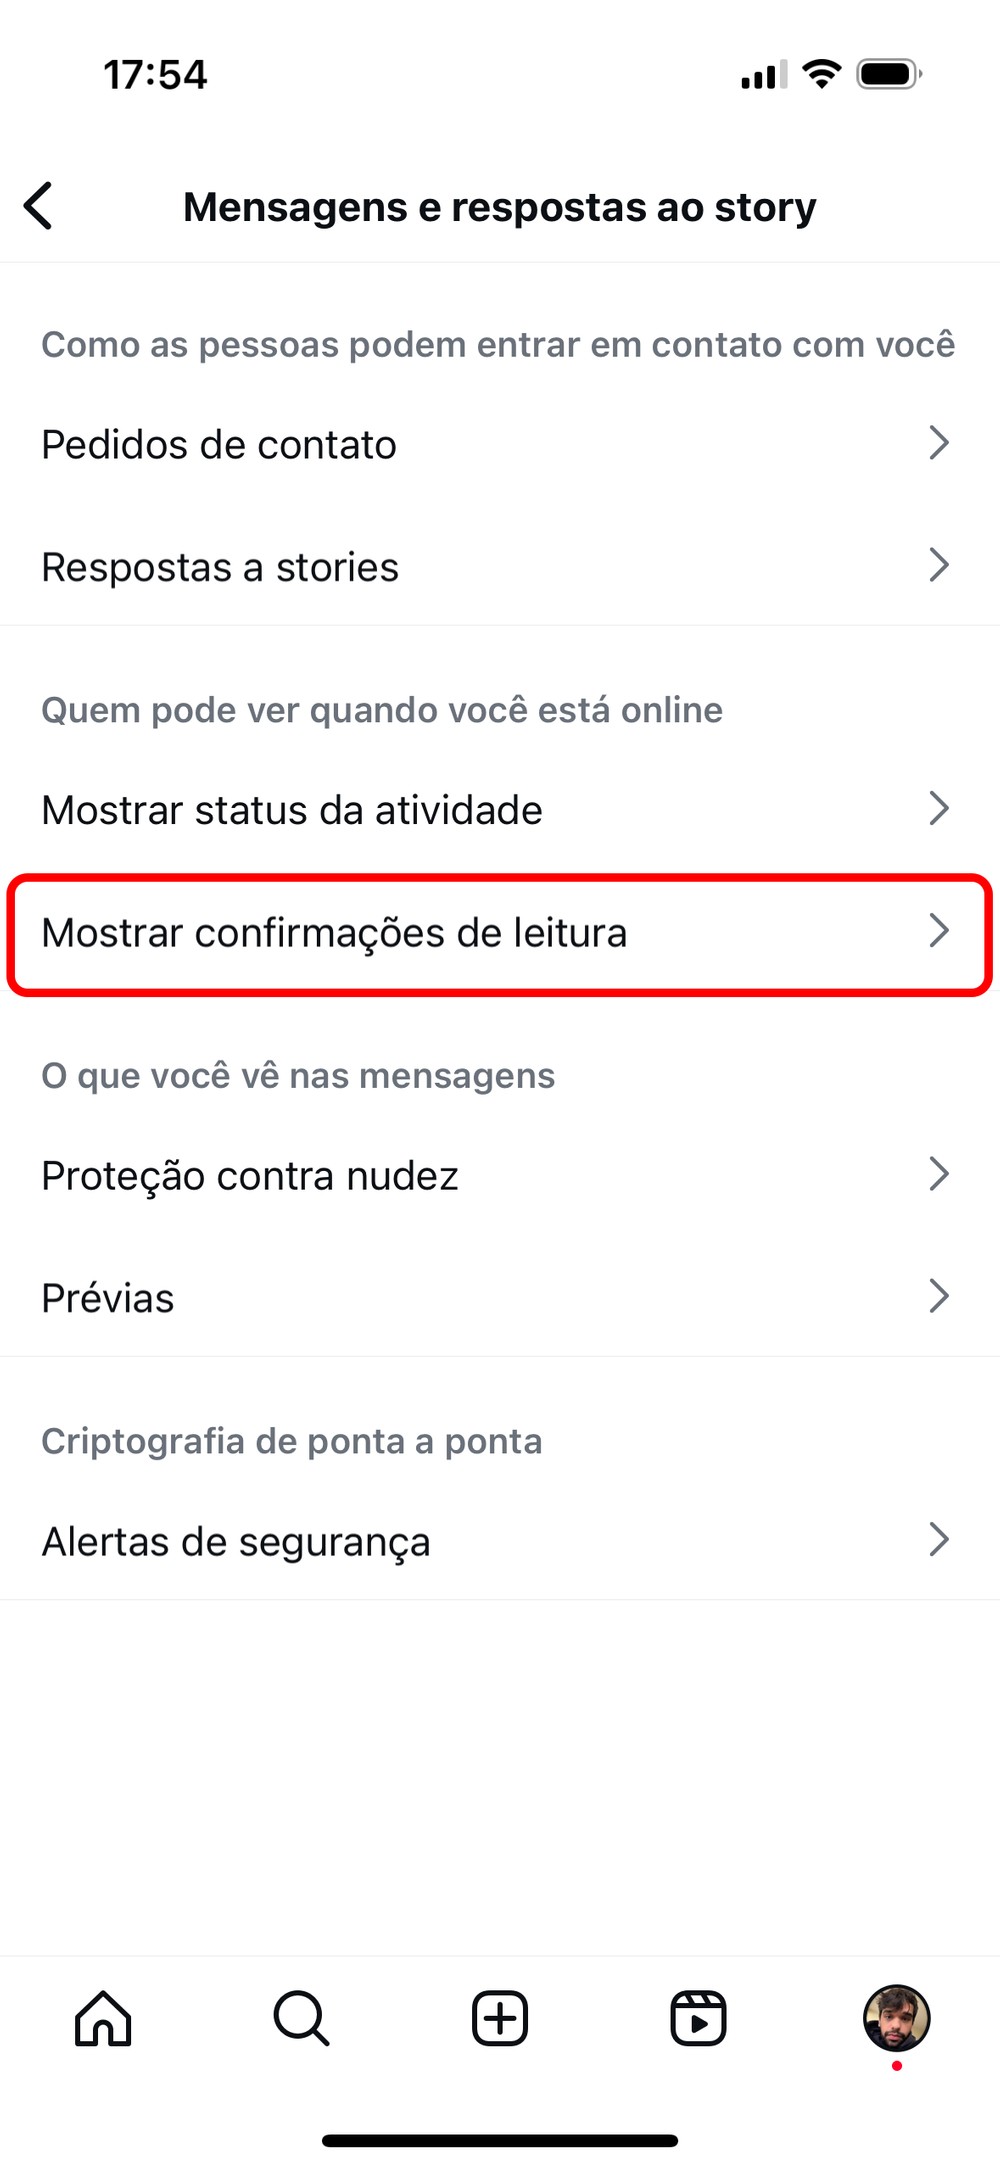Tap the back arrow icon
Image resolution: width=1000 pixels, height=2168 pixels.
click(x=39, y=207)
